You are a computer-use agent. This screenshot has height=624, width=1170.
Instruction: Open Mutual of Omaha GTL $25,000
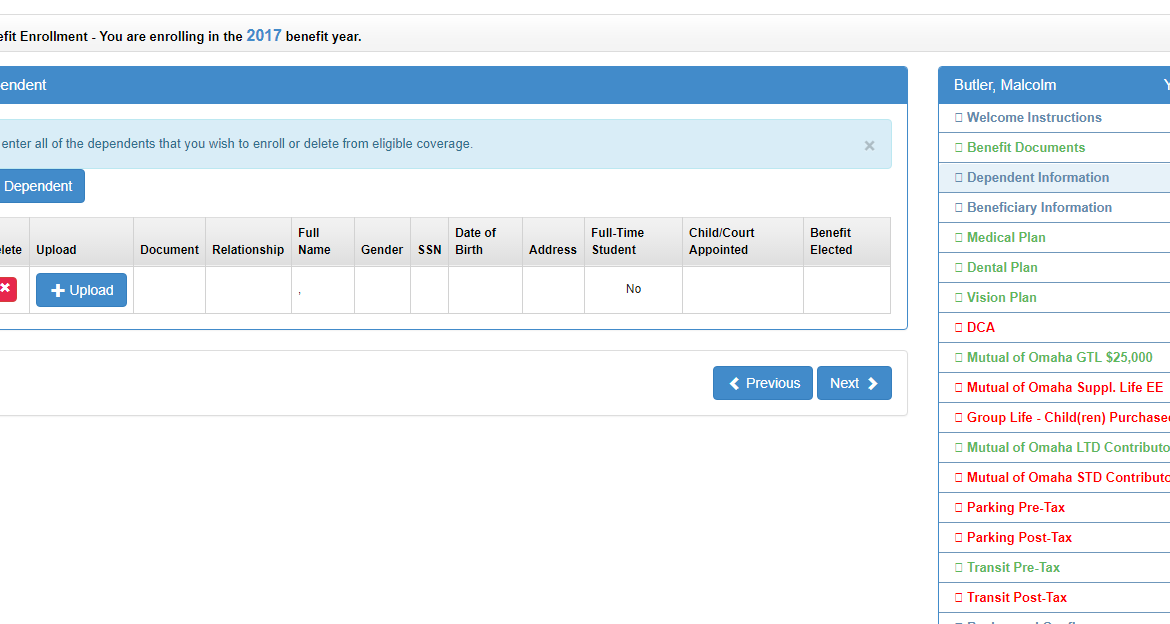(x=1058, y=357)
